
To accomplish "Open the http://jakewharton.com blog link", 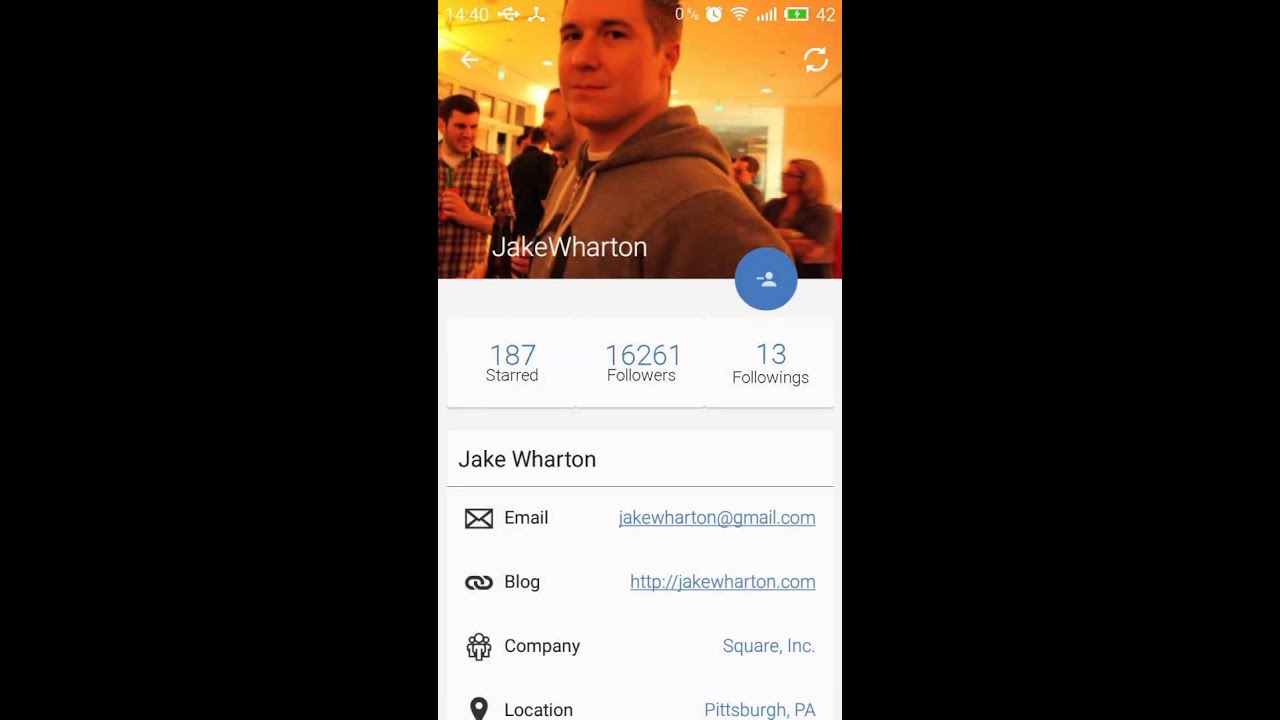I will pyautogui.click(x=723, y=582).
